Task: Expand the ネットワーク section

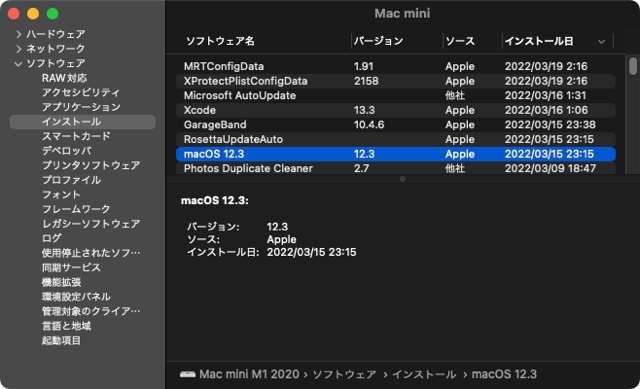Action: point(18,49)
